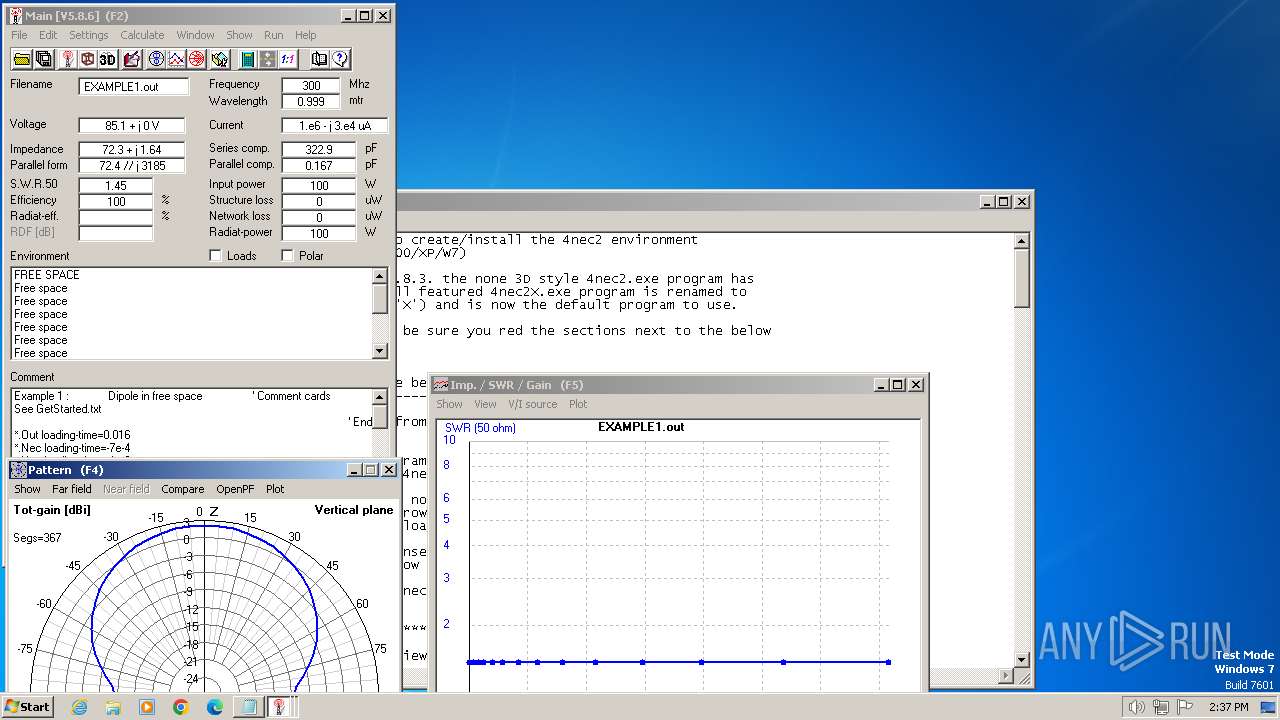
Task: Open Internet Explorer from the taskbar
Action: tap(79, 707)
